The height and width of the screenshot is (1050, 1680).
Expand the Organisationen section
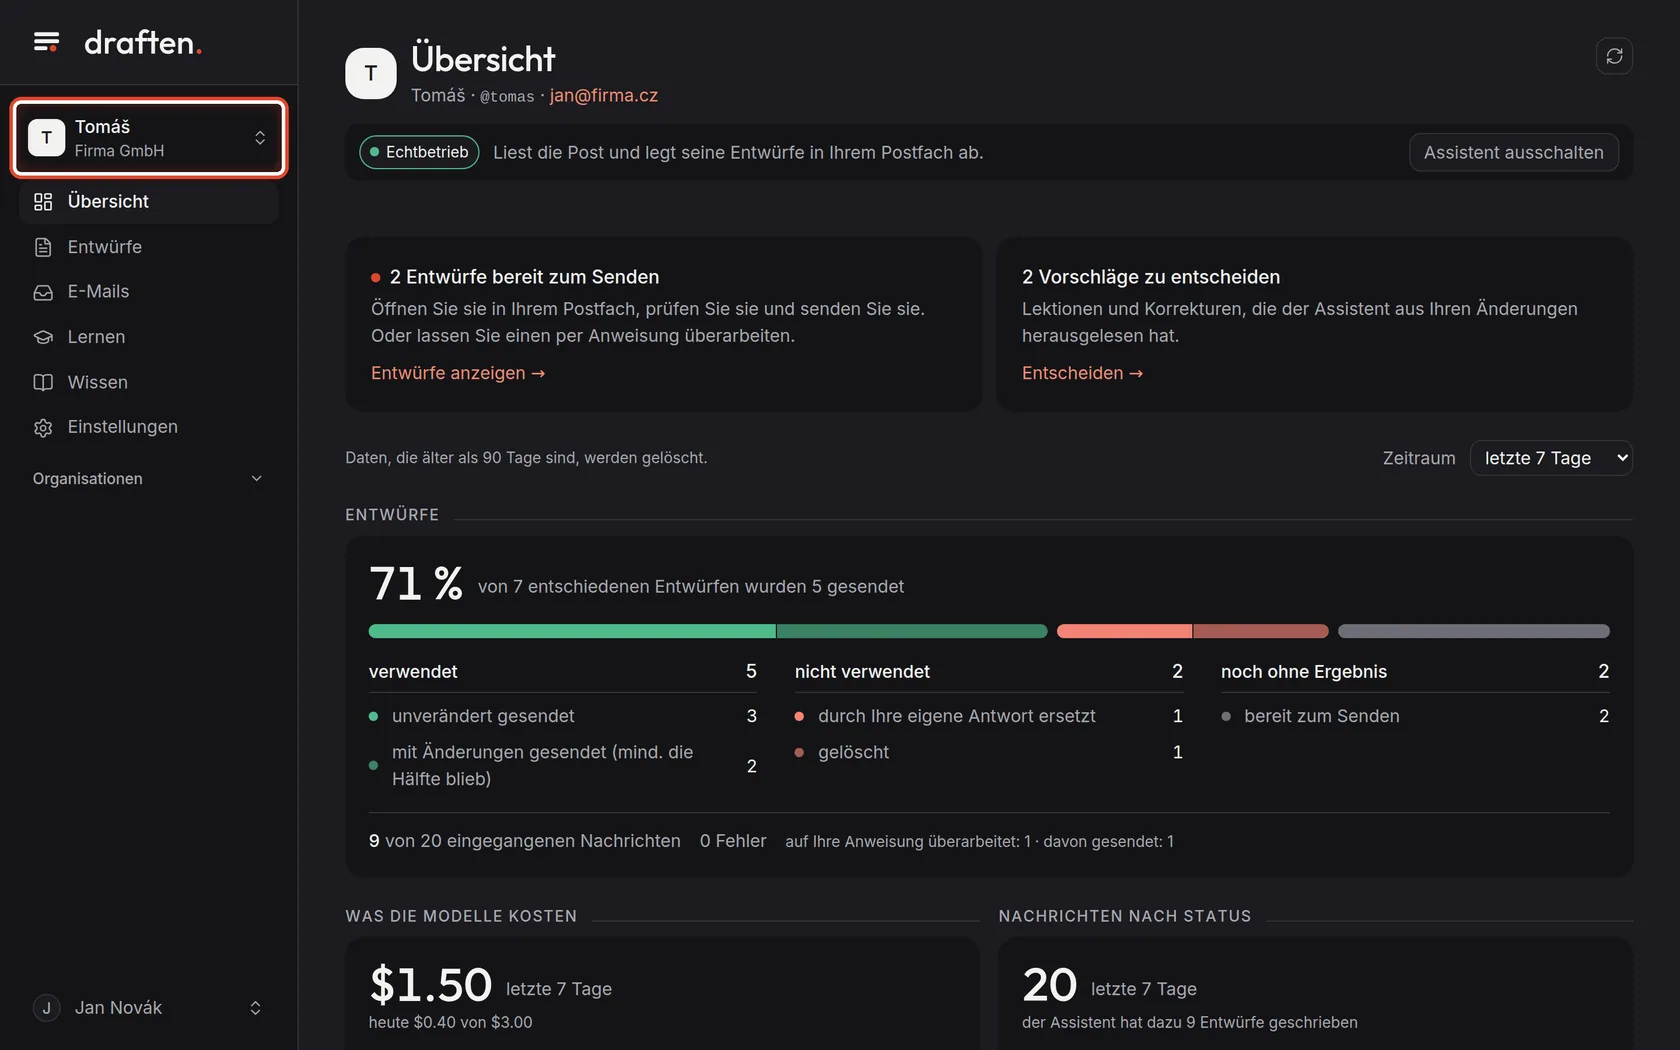[x=148, y=479]
